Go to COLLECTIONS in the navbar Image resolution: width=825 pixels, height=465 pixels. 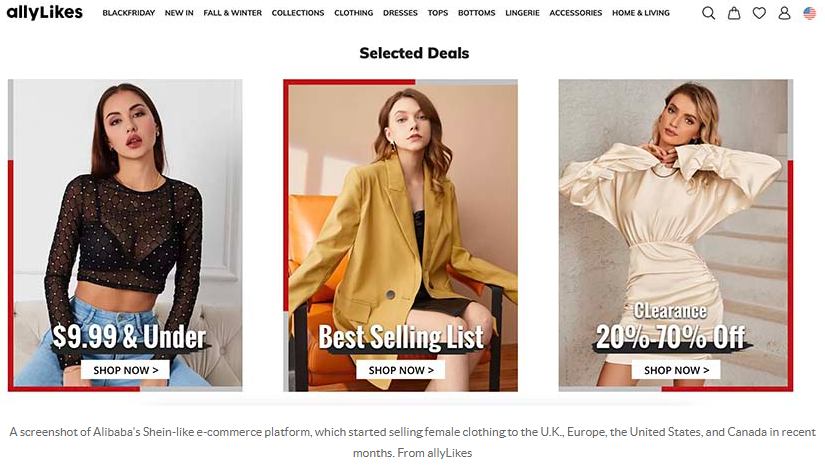click(298, 13)
